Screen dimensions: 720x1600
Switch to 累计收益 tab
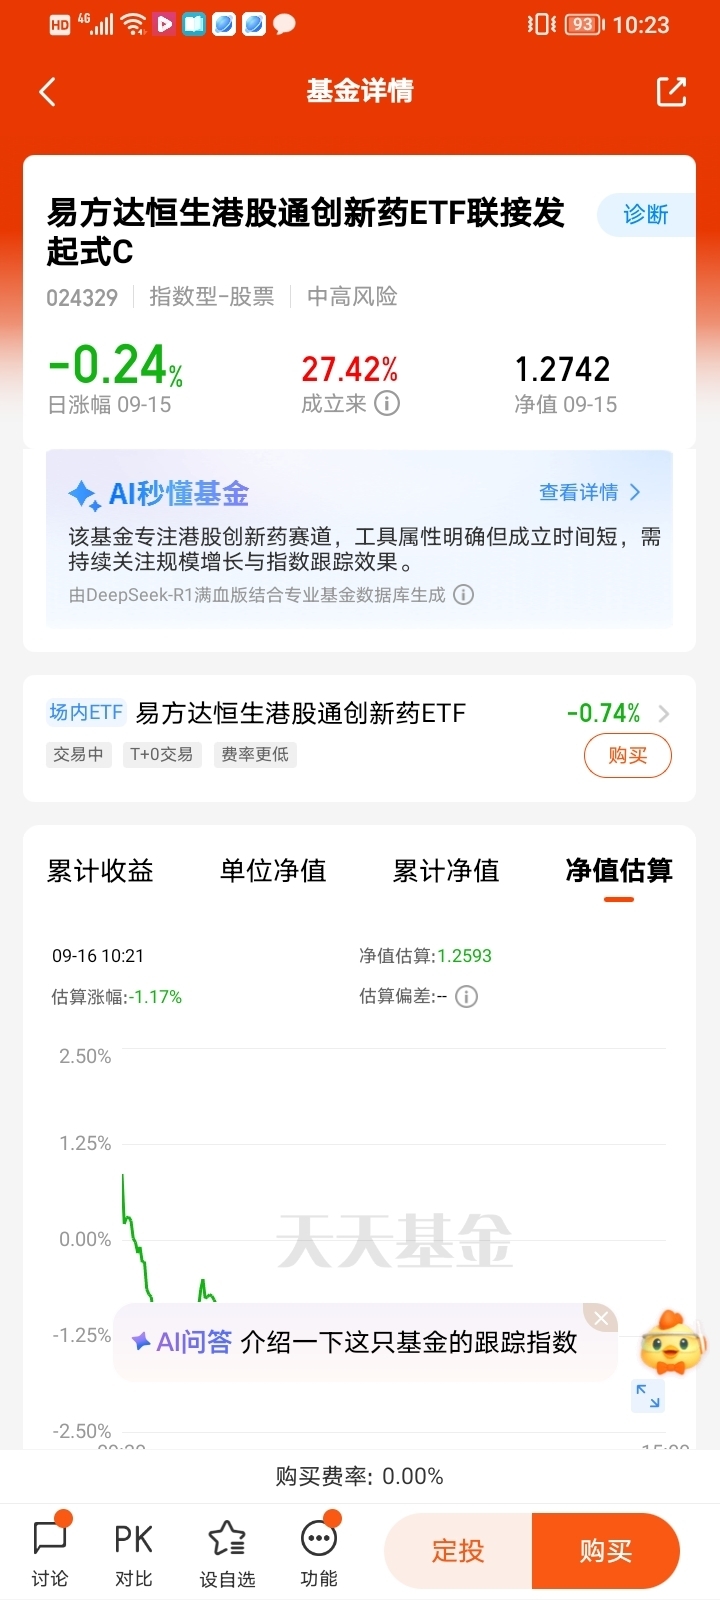pyautogui.click(x=100, y=871)
